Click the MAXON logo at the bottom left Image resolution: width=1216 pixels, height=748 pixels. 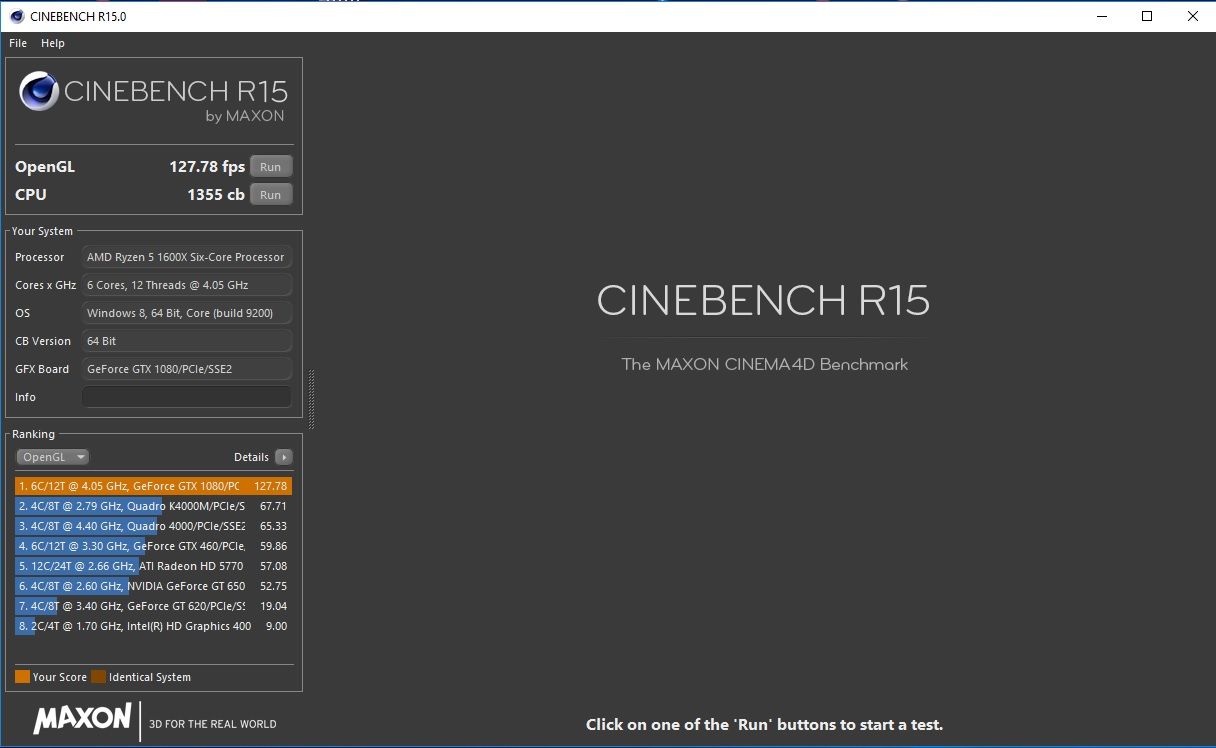pos(82,718)
